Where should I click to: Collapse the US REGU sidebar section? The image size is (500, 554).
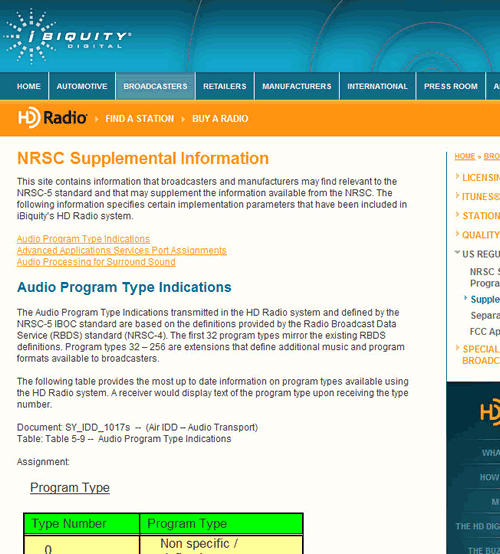(x=477, y=254)
